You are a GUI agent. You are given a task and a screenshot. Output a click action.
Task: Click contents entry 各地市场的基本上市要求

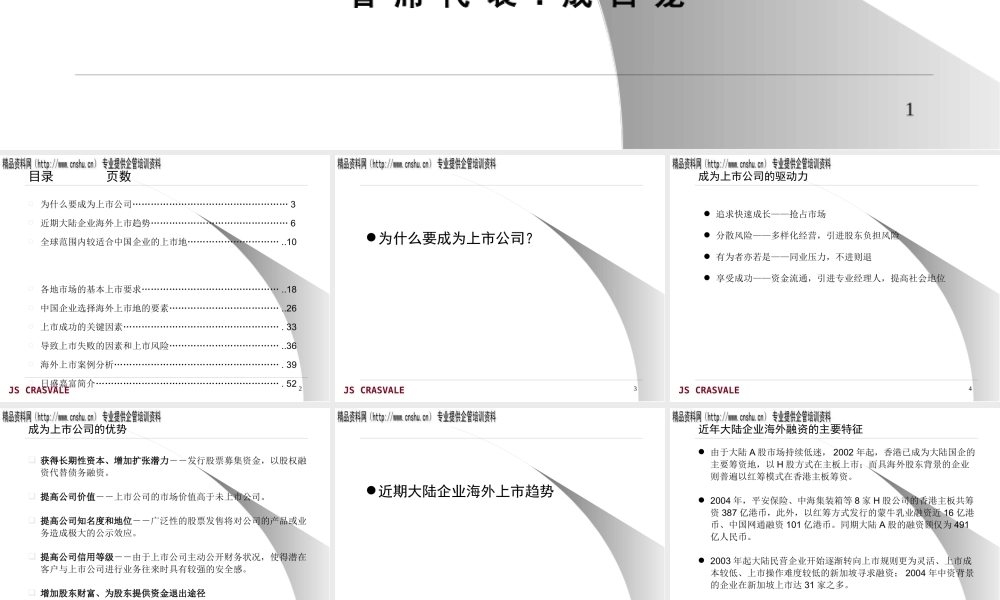click(168, 289)
